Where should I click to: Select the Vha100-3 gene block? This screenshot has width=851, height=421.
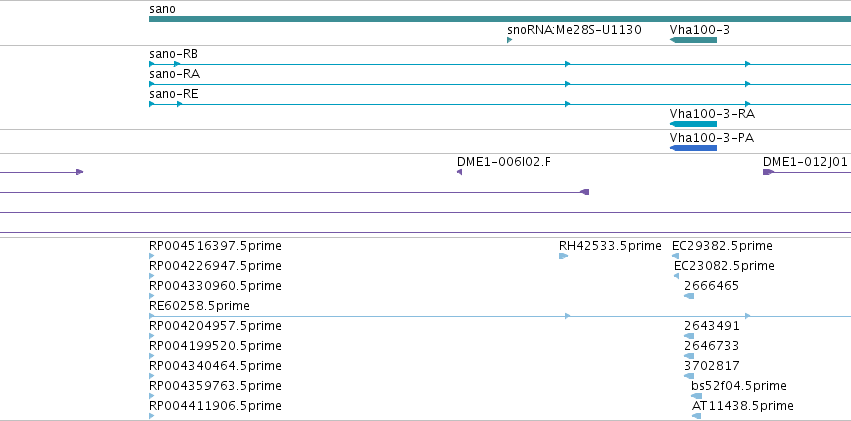click(694, 40)
